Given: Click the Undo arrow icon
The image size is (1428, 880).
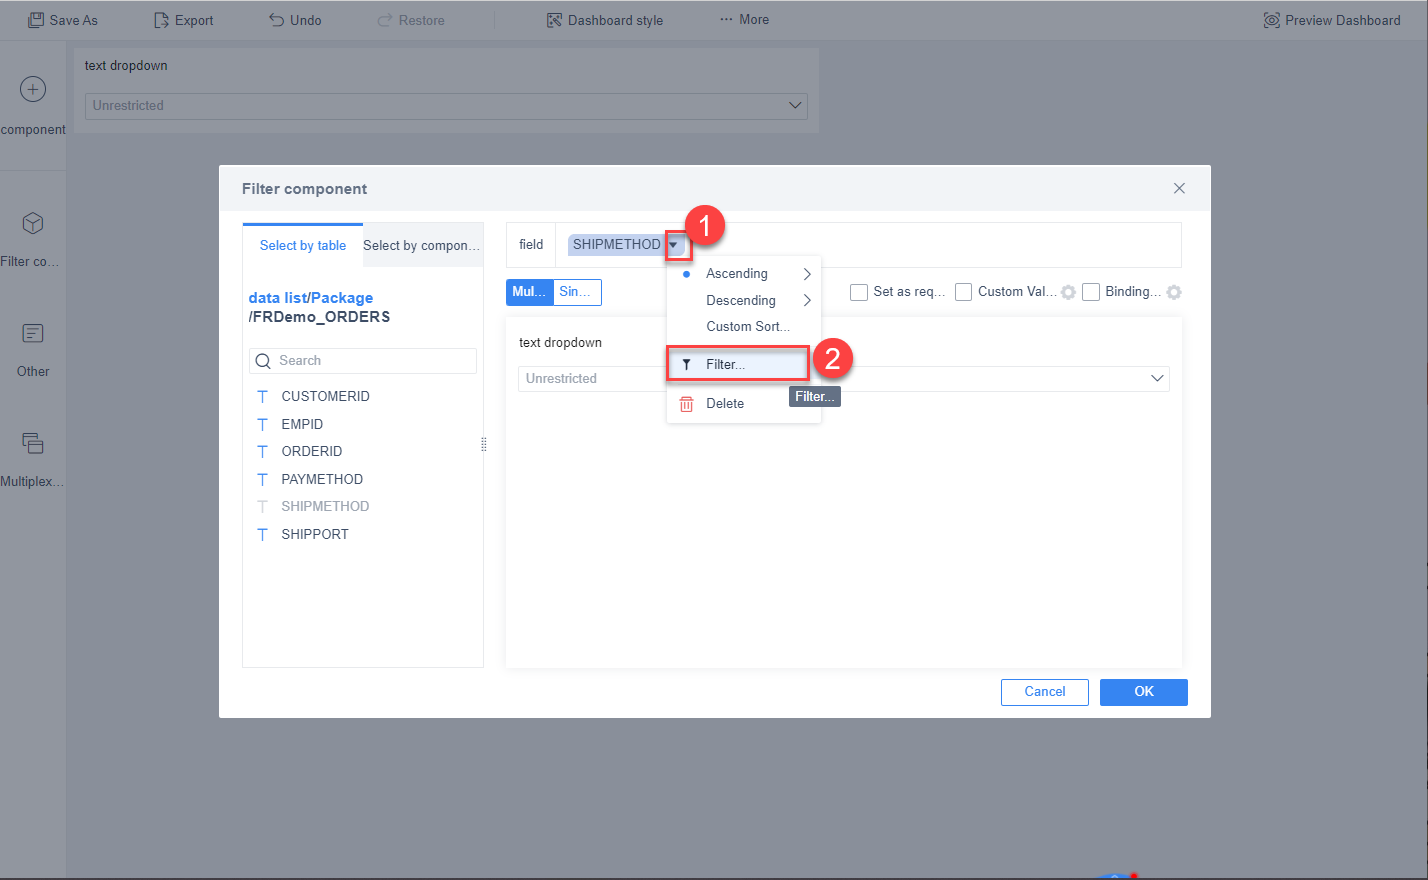Looking at the screenshot, I should pyautogui.click(x=277, y=20).
